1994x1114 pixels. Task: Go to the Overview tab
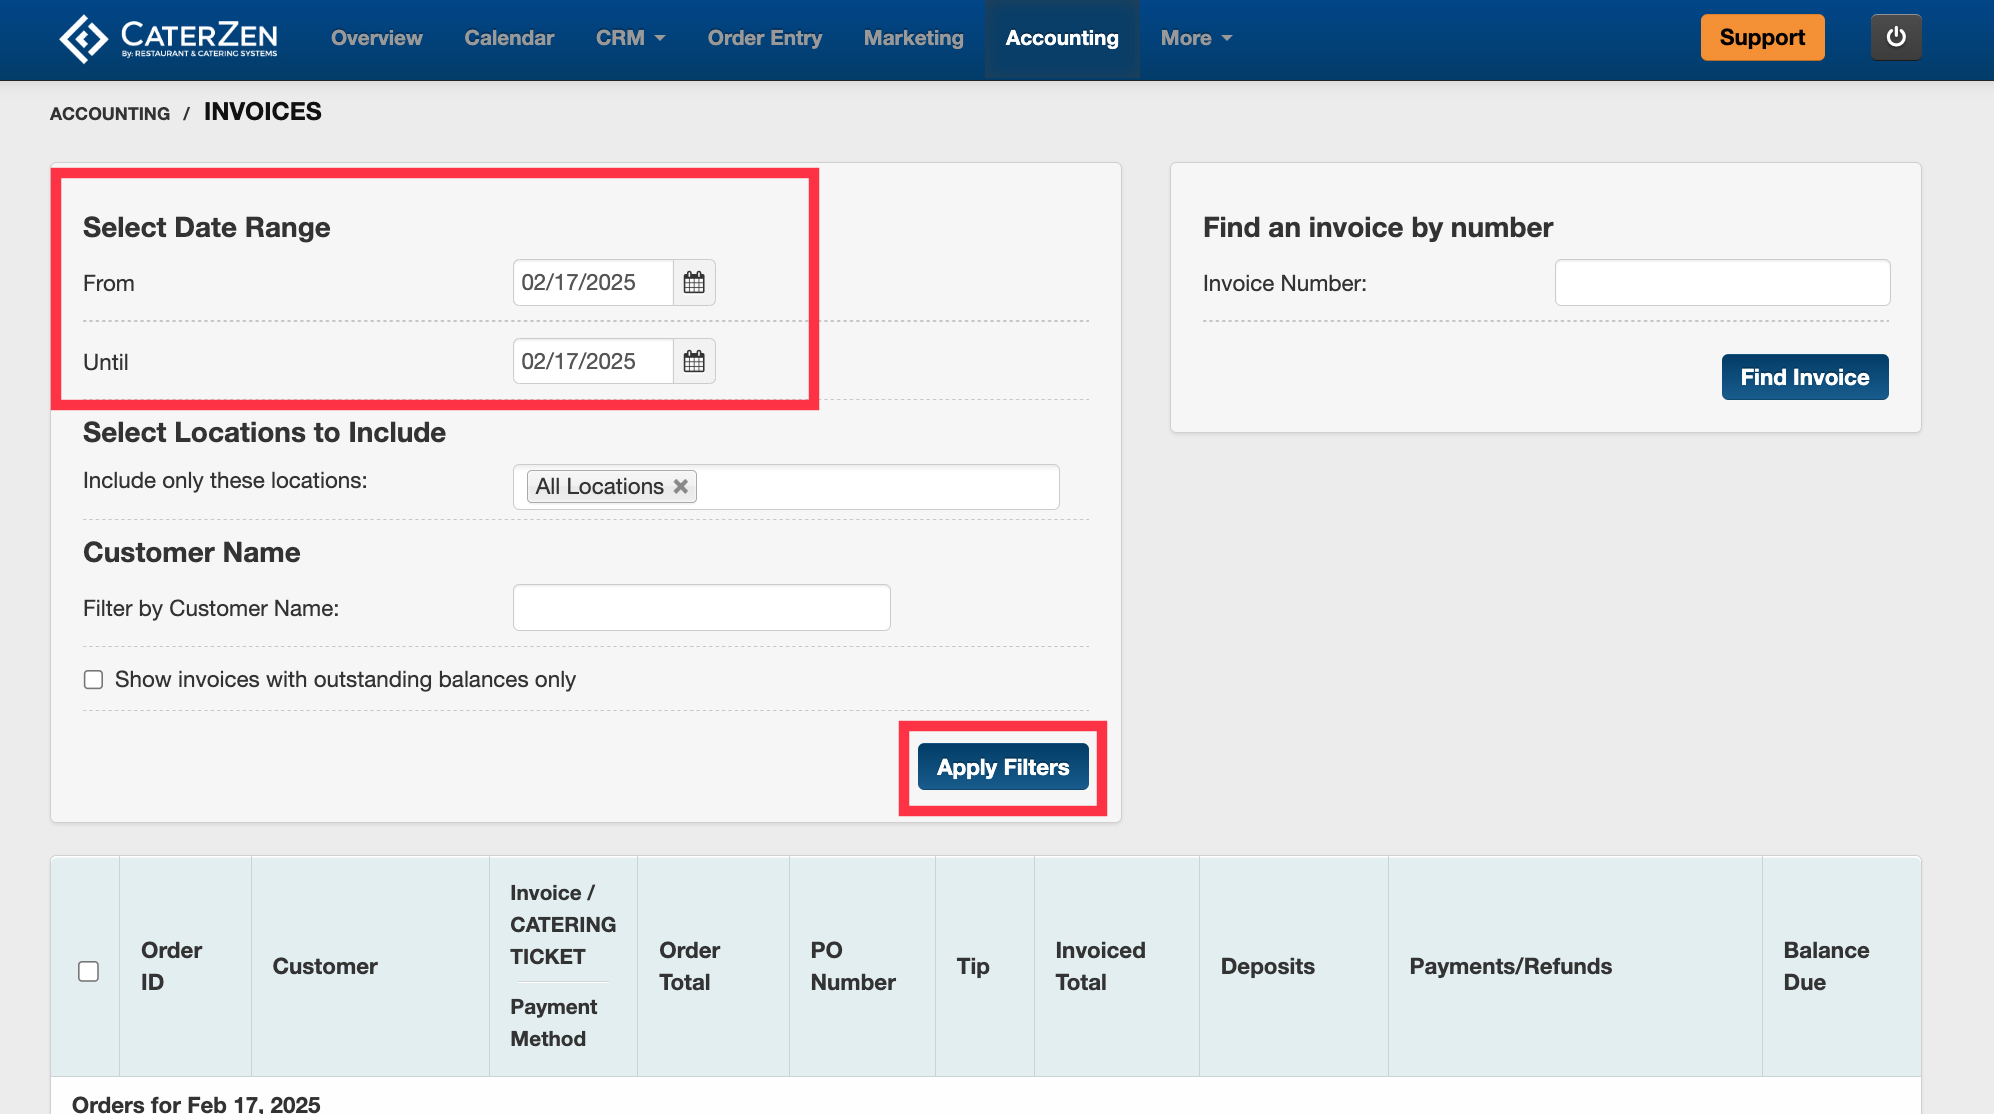[x=376, y=38]
